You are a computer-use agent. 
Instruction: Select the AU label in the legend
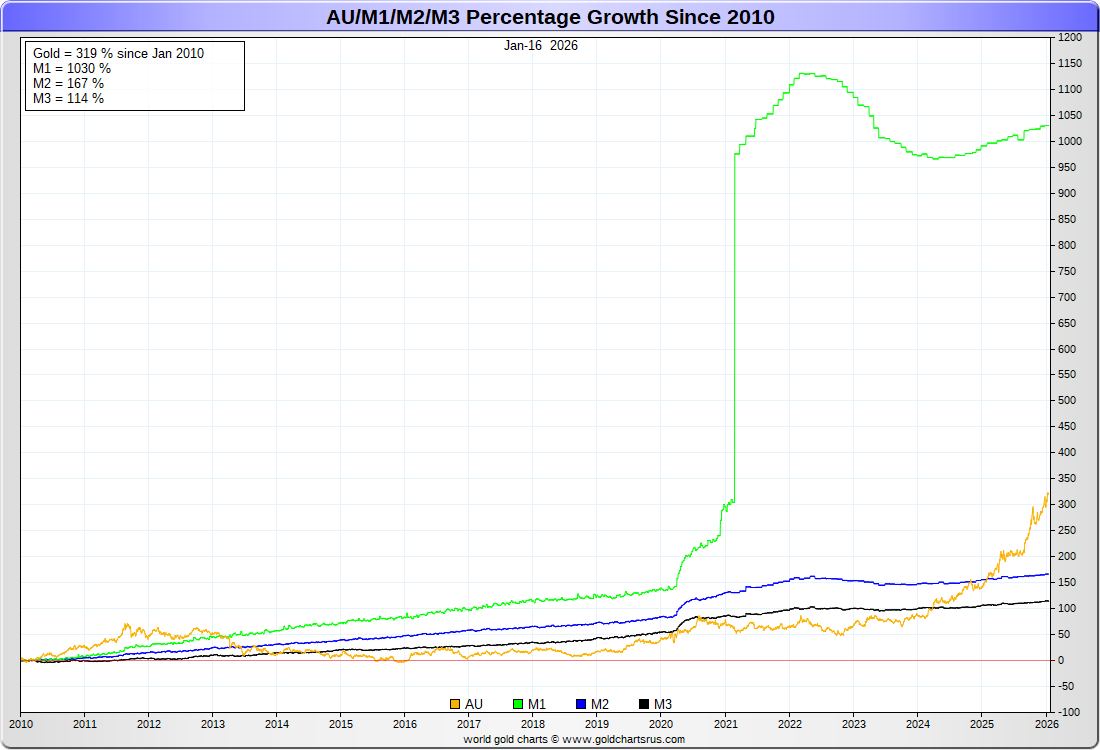point(474,705)
